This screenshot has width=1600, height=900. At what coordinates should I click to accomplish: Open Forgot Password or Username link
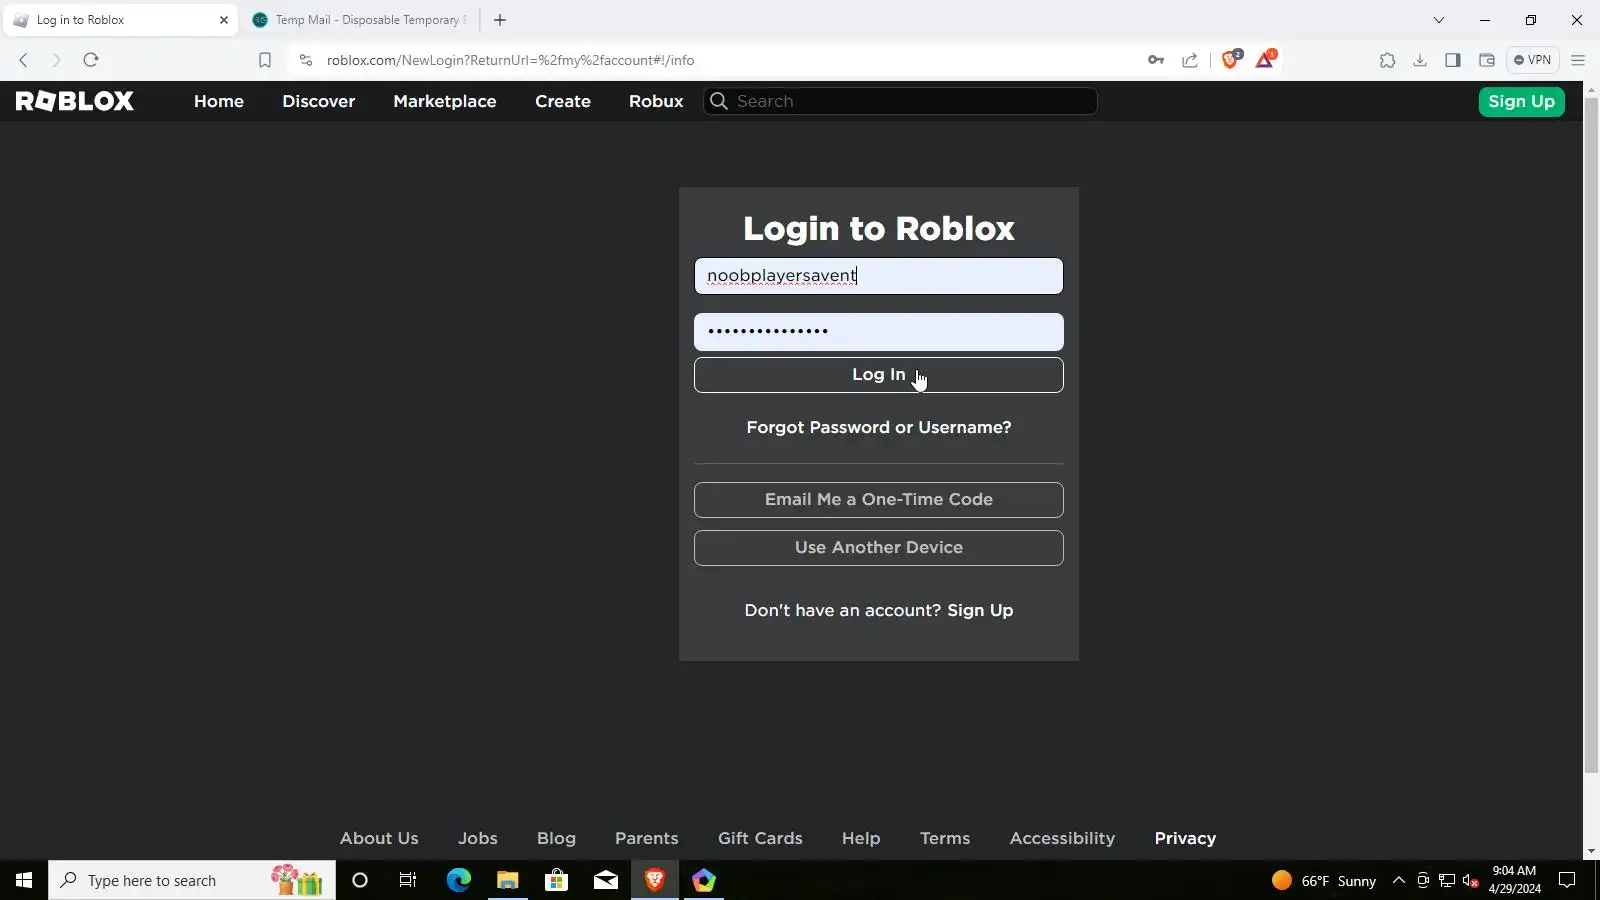point(879,427)
